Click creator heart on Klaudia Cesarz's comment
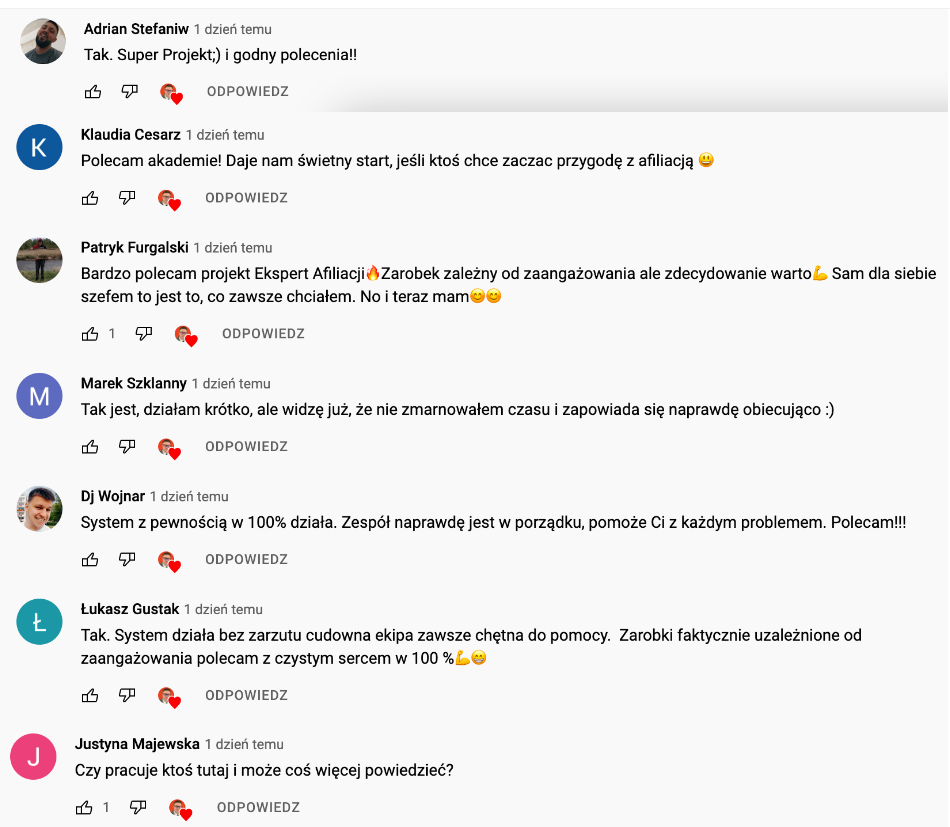Screen dimensions: 950x827 (169, 199)
